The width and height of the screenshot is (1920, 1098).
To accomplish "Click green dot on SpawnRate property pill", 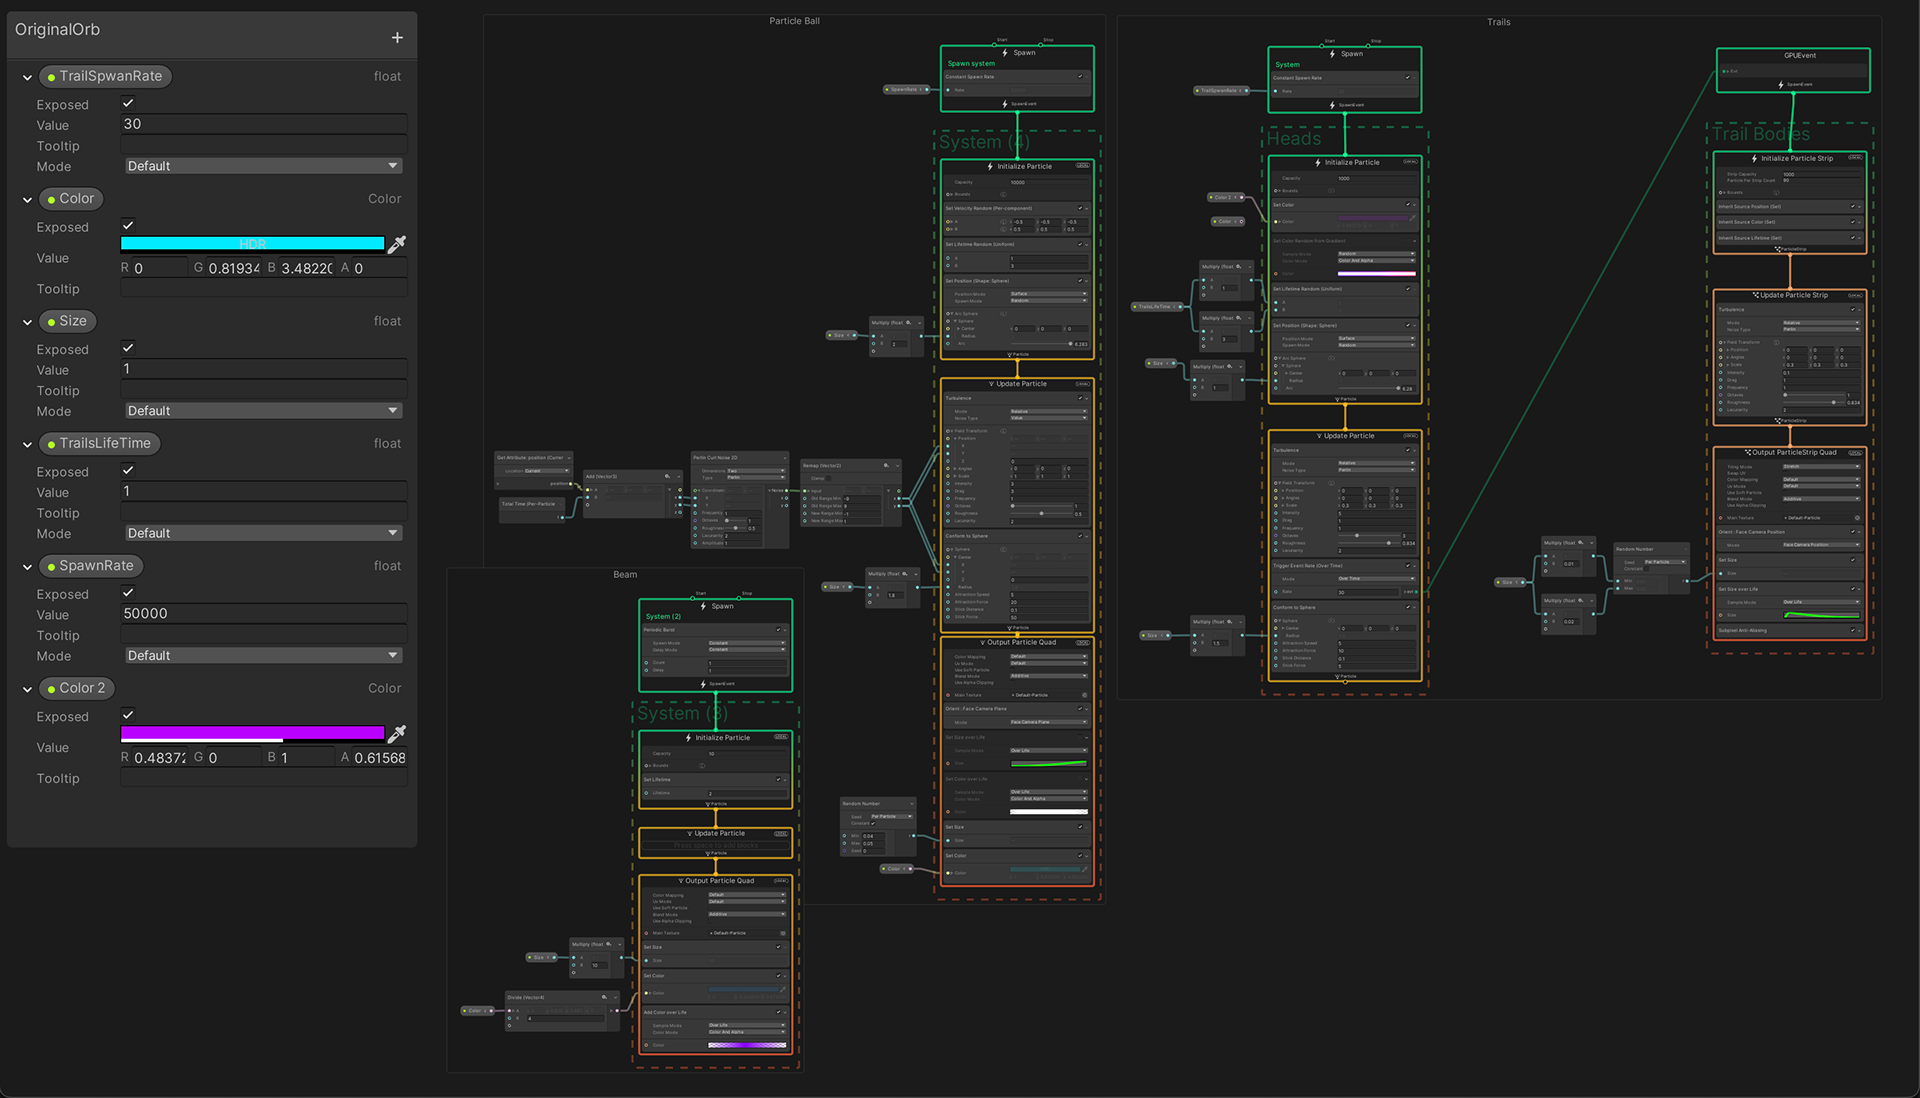I will click(x=51, y=567).
